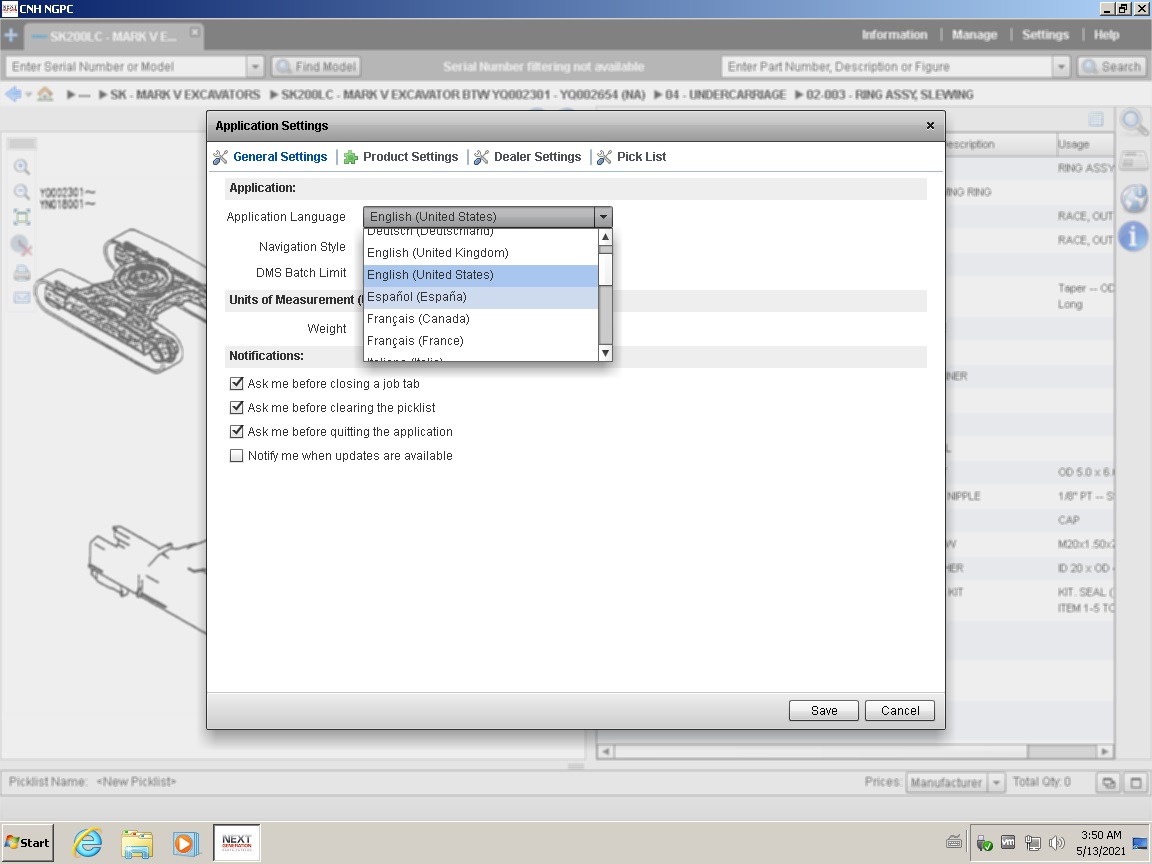Click the volume speaker tray icon
This screenshot has height=864, width=1152.
point(1056,843)
